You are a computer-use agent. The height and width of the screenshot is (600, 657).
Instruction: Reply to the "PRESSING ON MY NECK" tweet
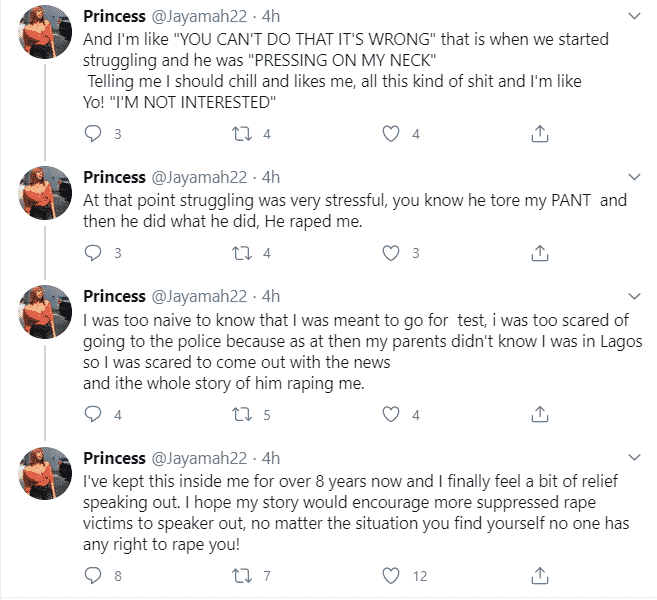(93, 134)
